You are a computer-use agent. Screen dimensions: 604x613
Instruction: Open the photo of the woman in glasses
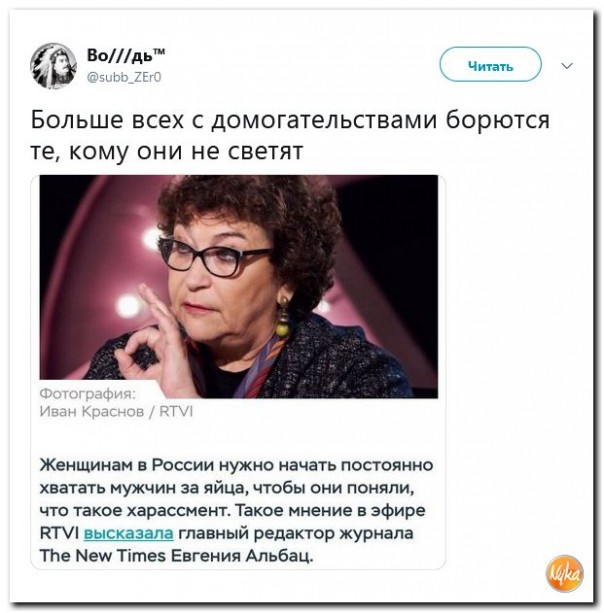(x=238, y=287)
